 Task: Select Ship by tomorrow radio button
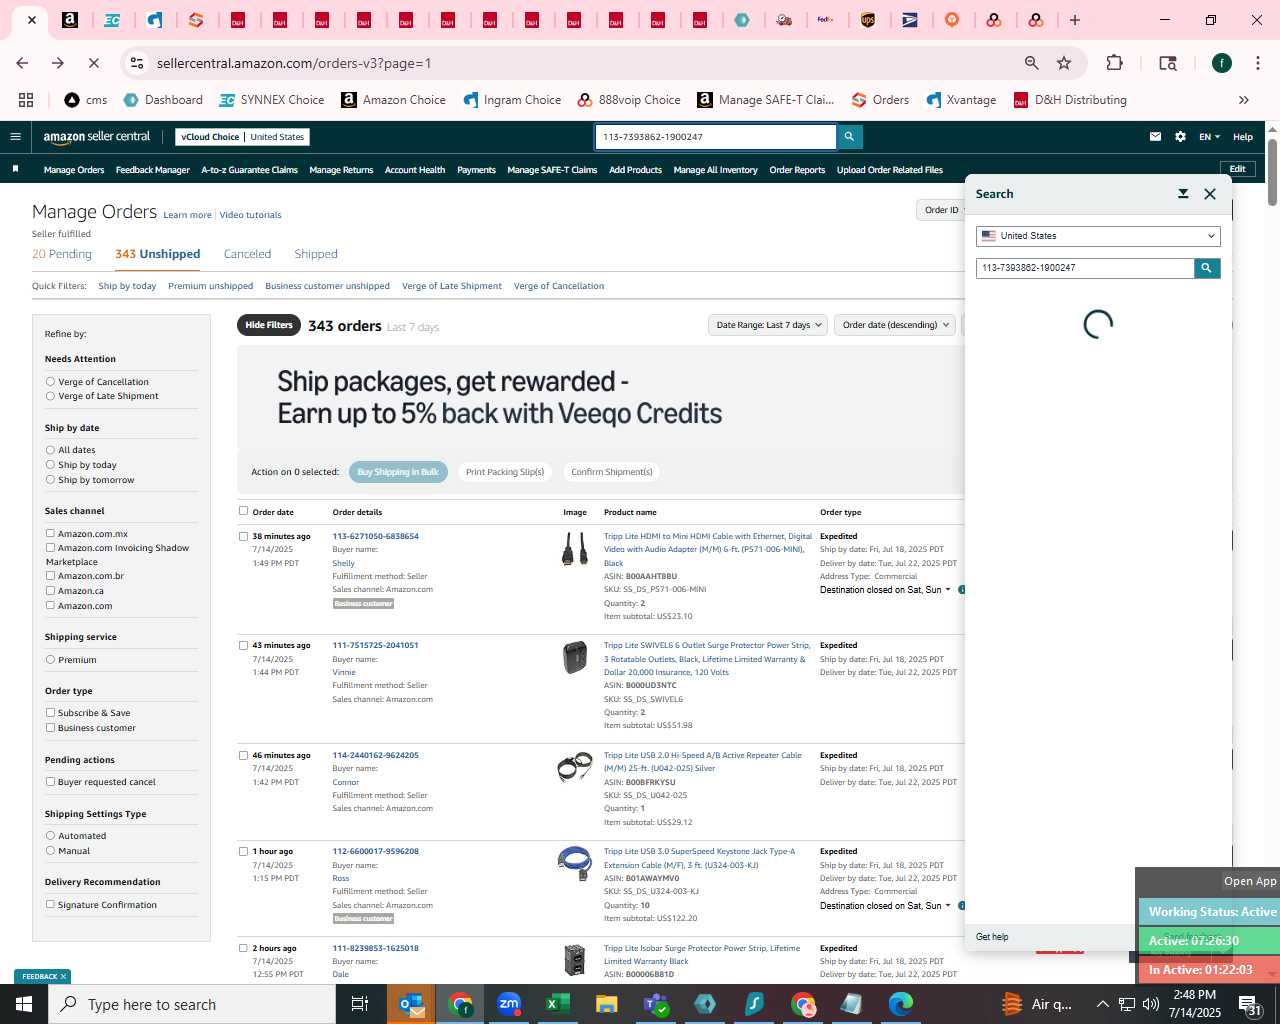(x=50, y=480)
